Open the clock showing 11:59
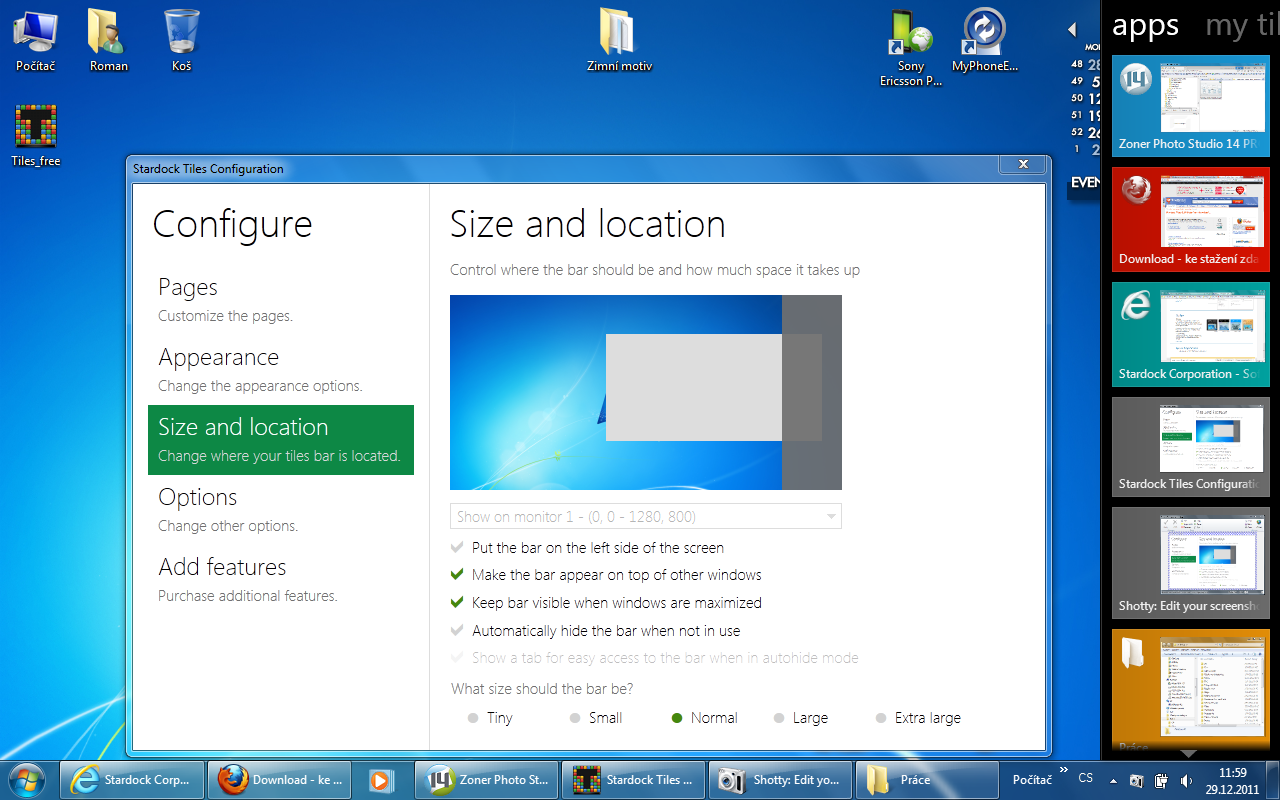Screen dimensions: 1280x800 1232,780
